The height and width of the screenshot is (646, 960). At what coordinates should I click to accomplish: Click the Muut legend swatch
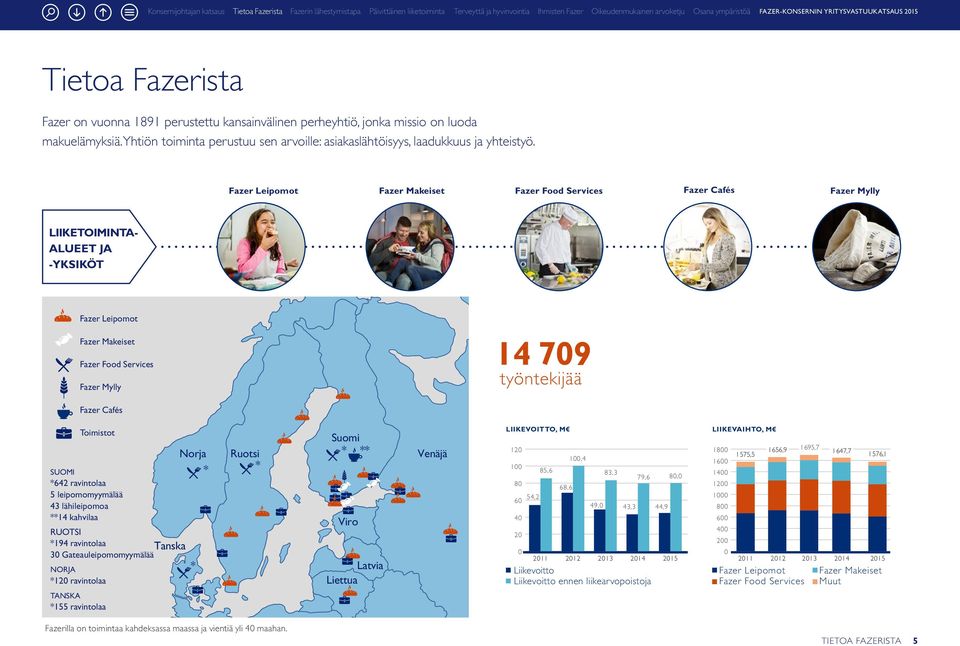(815, 581)
